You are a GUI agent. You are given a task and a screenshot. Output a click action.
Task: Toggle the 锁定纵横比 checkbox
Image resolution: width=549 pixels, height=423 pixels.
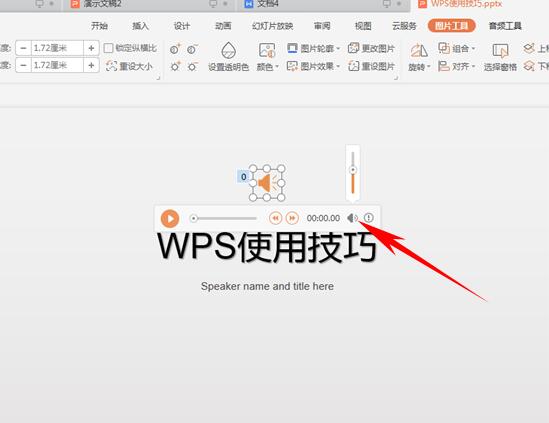pyautogui.click(x=109, y=48)
